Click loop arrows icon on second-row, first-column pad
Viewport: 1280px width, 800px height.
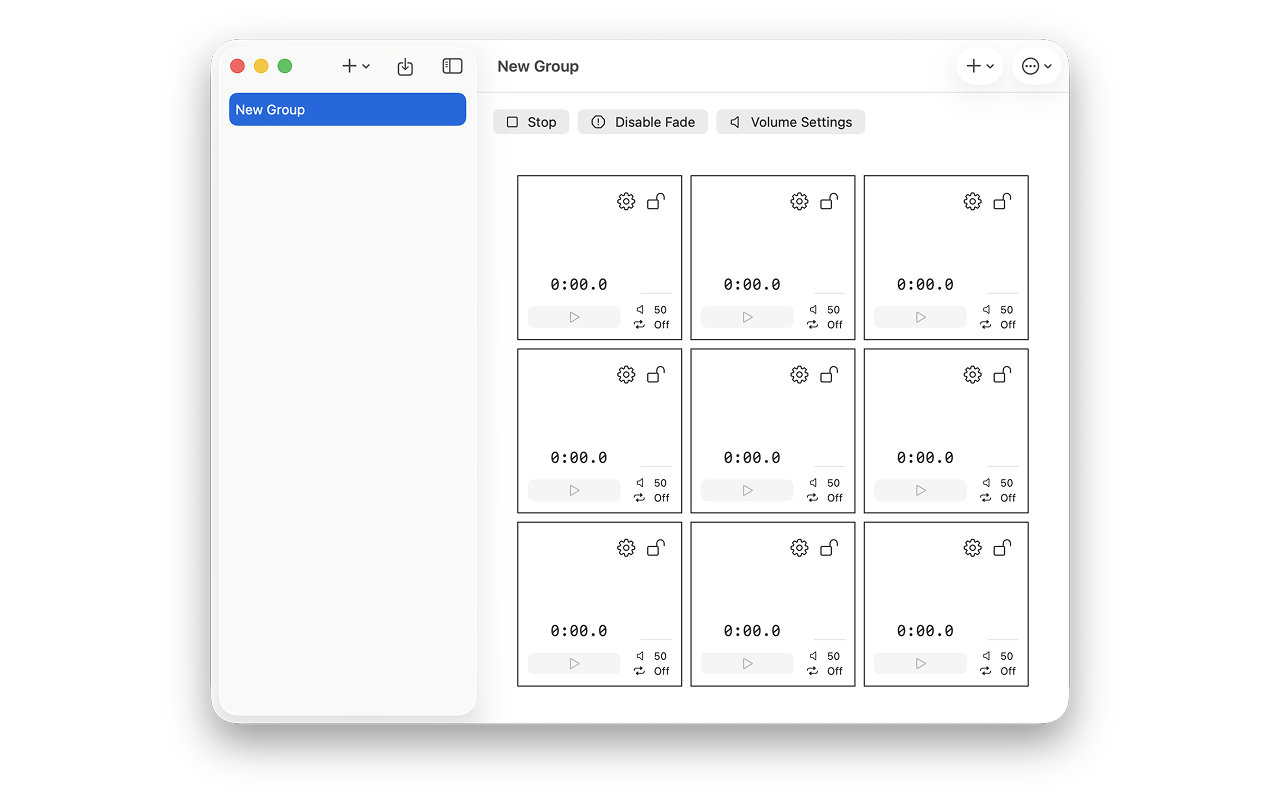point(639,497)
